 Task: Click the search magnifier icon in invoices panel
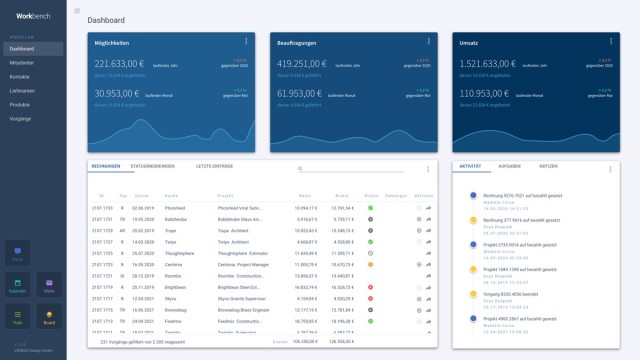[x=300, y=168]
